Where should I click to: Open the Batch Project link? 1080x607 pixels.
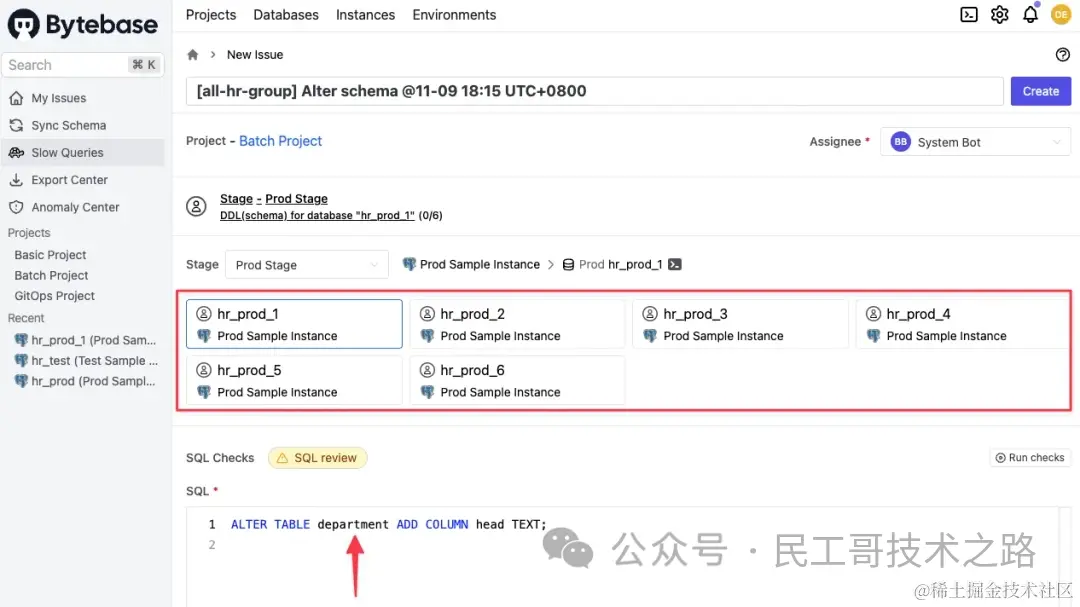pos(280,141)
